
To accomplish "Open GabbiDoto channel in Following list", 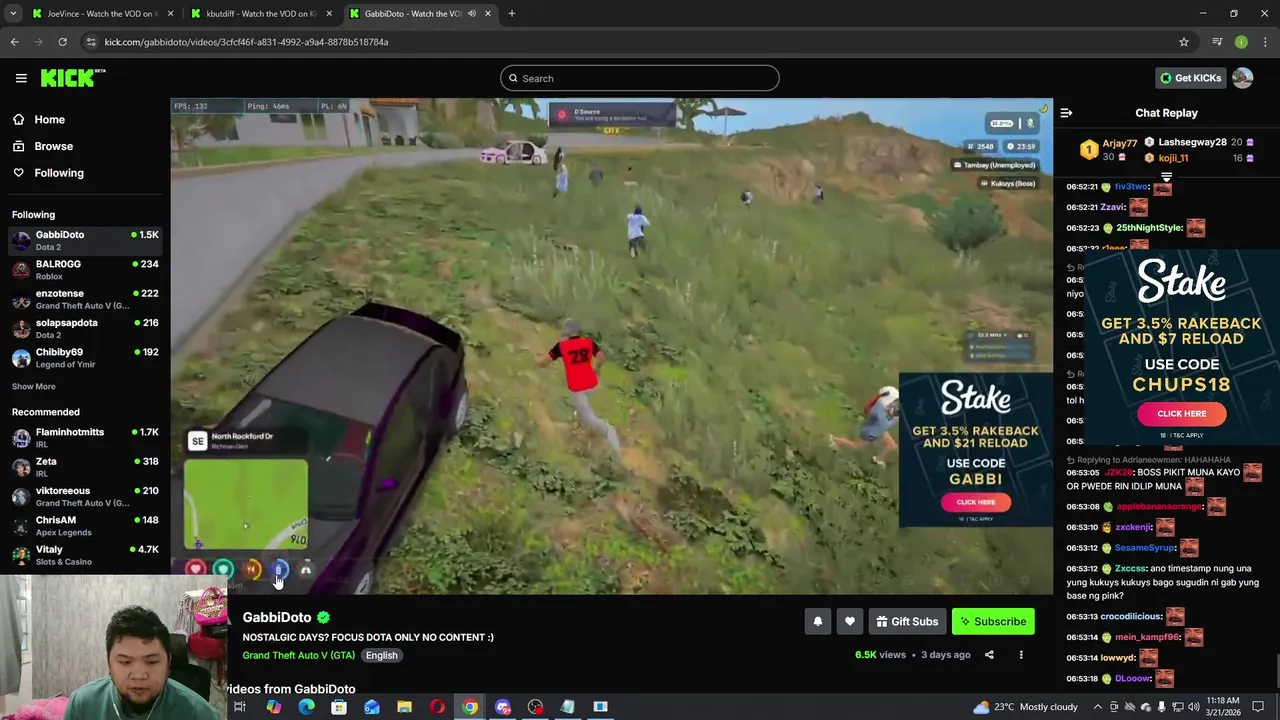I will point(85,240).
